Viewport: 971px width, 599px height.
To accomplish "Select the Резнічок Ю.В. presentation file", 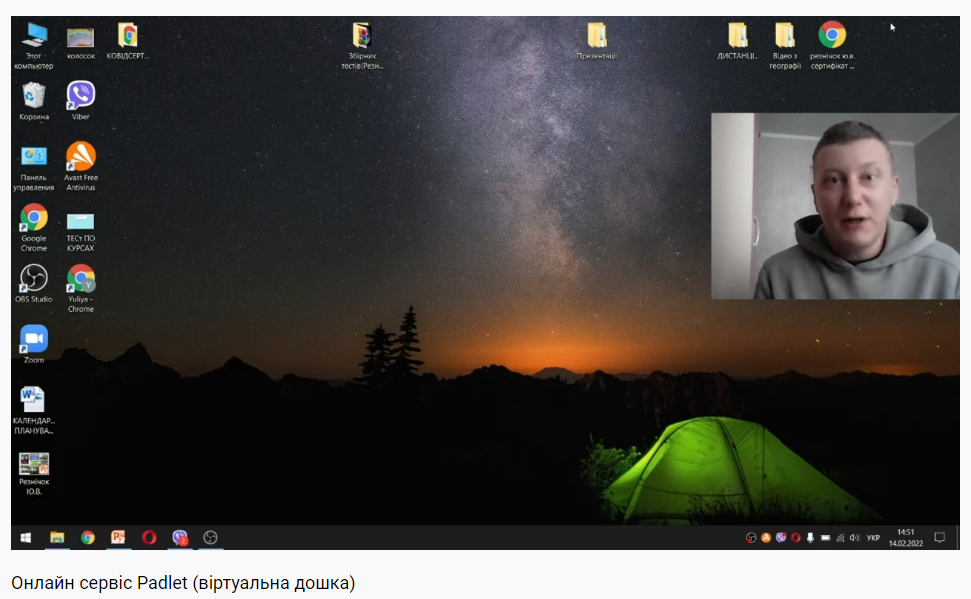I will [x=33, y=473].
